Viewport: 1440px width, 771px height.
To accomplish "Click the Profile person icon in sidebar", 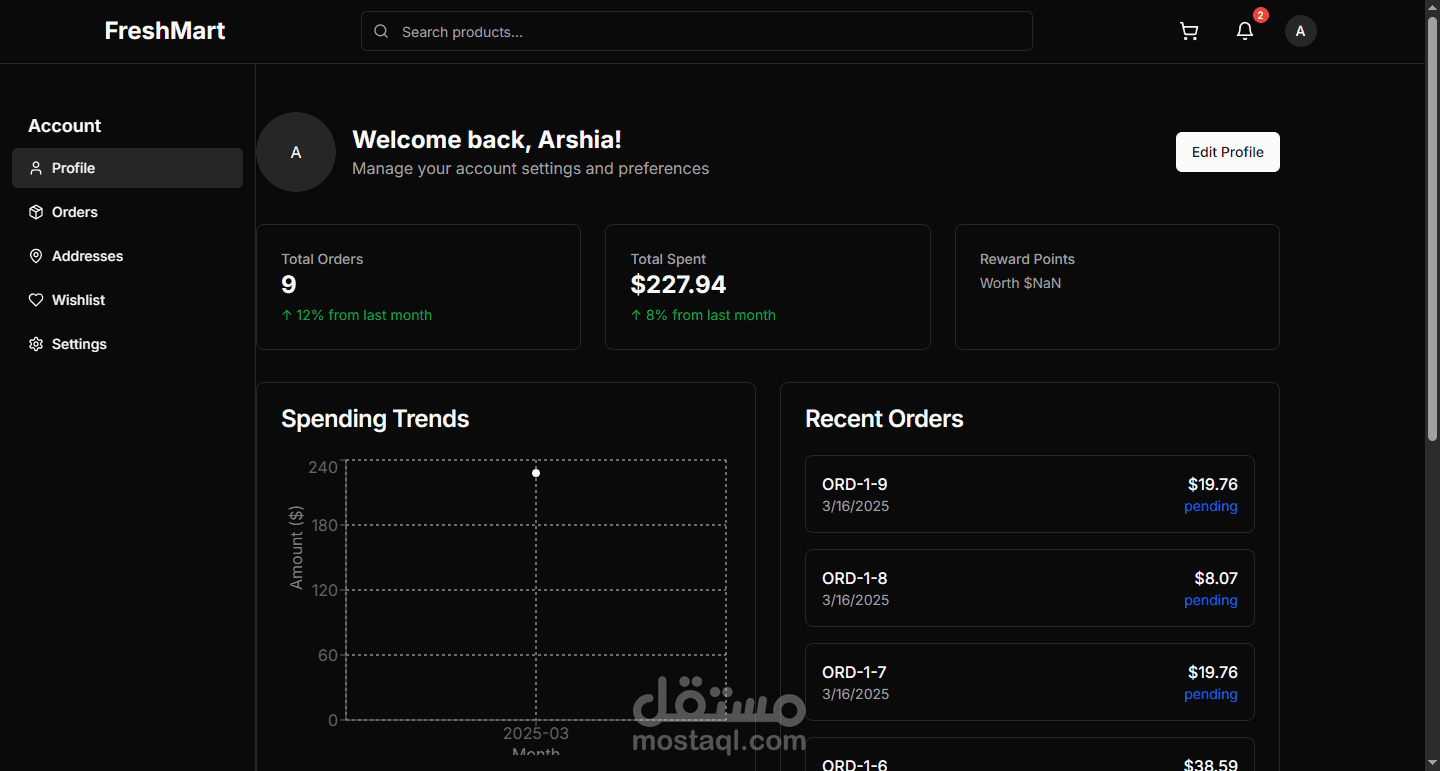I will click(36, 168).
